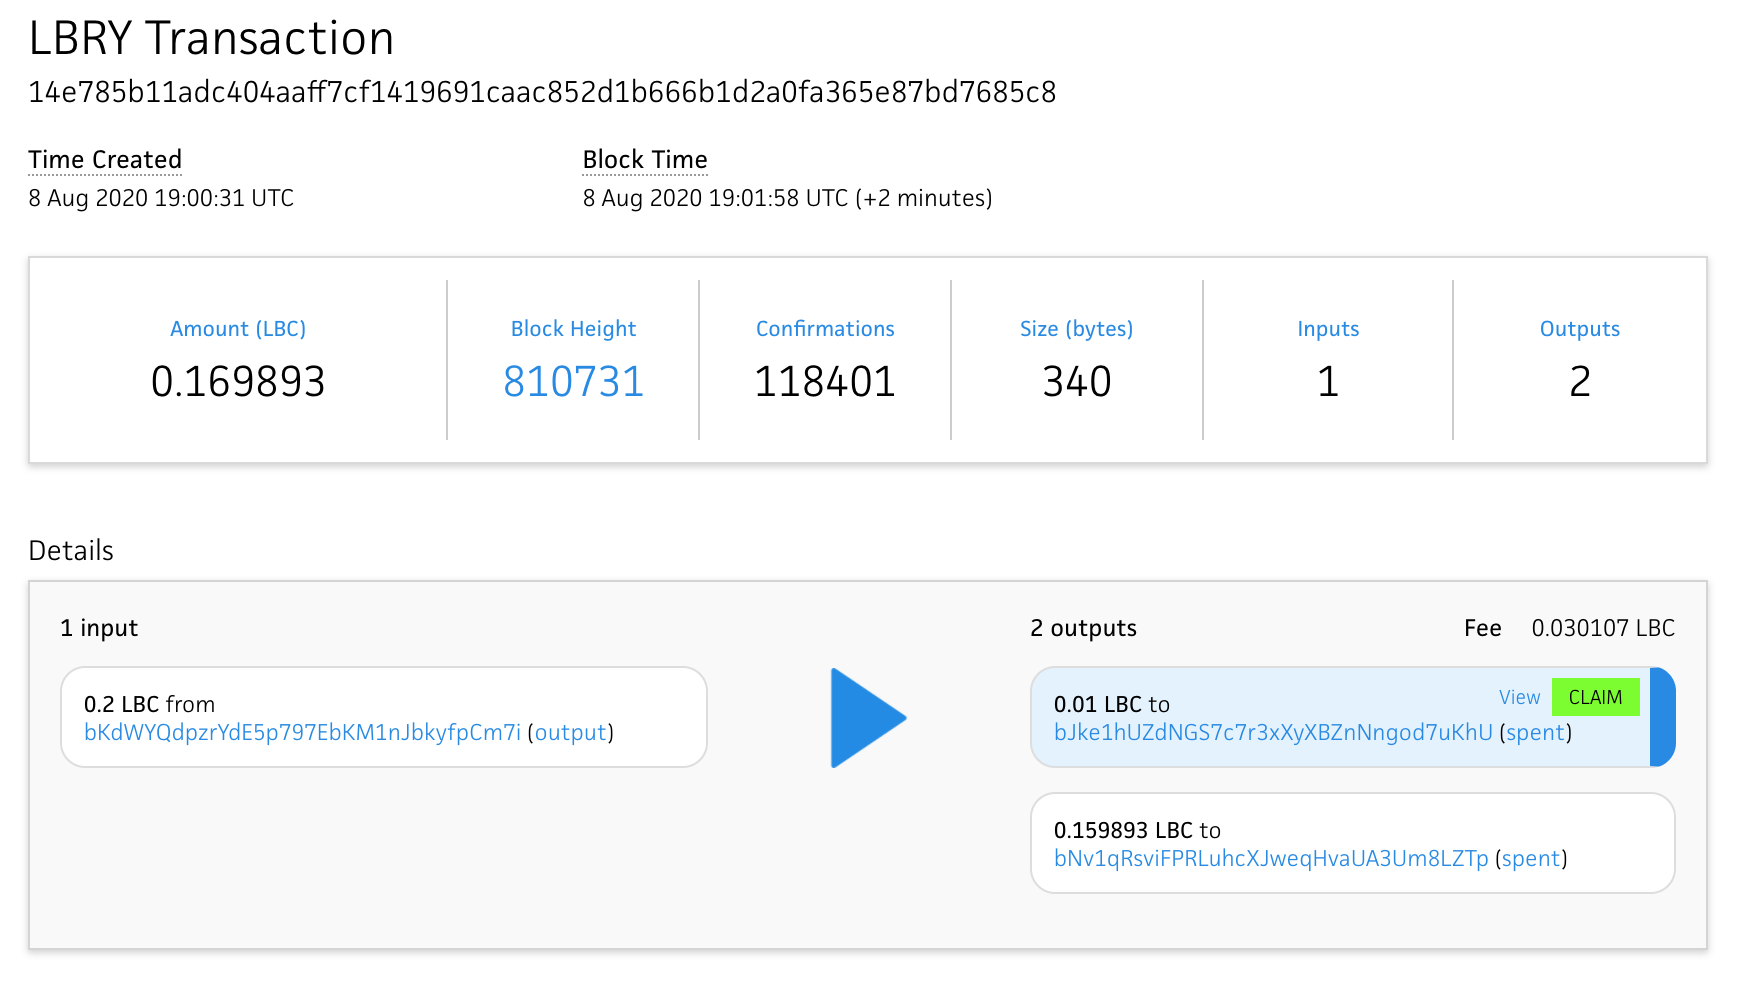
Task: Open output address bNv1qRsviFPRLuhcXJweqHvaUA3Um8LZTp
Action: (1271, 858)
